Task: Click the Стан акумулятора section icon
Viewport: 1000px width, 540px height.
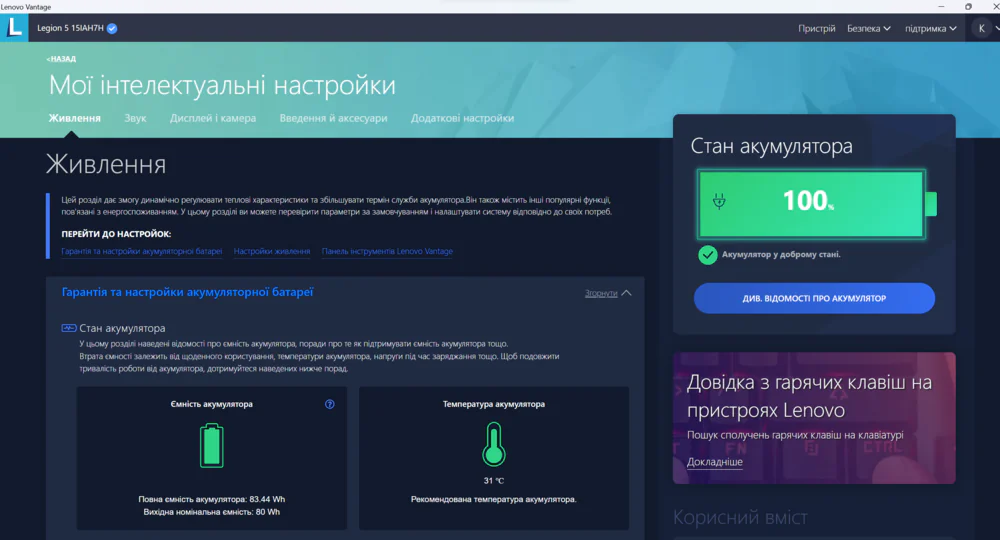Action: pos(68,328)
